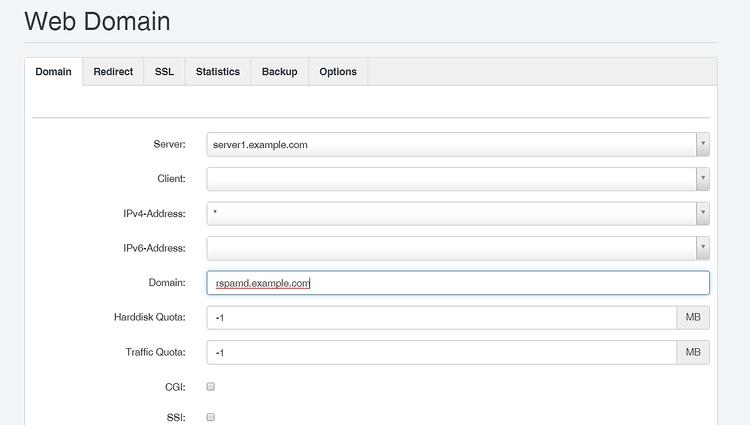The height and width of the screenshot is (425, 750).
Task: Open the Client dropdown list
Action: [458, 179]
